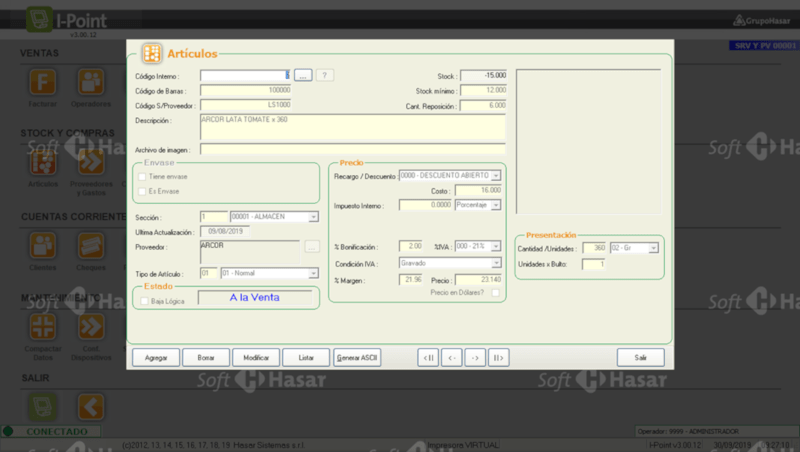Enable the Tiene envase checkbox
Image resolution: width=800 pixels, height=452 pixels.
(141, 176)
